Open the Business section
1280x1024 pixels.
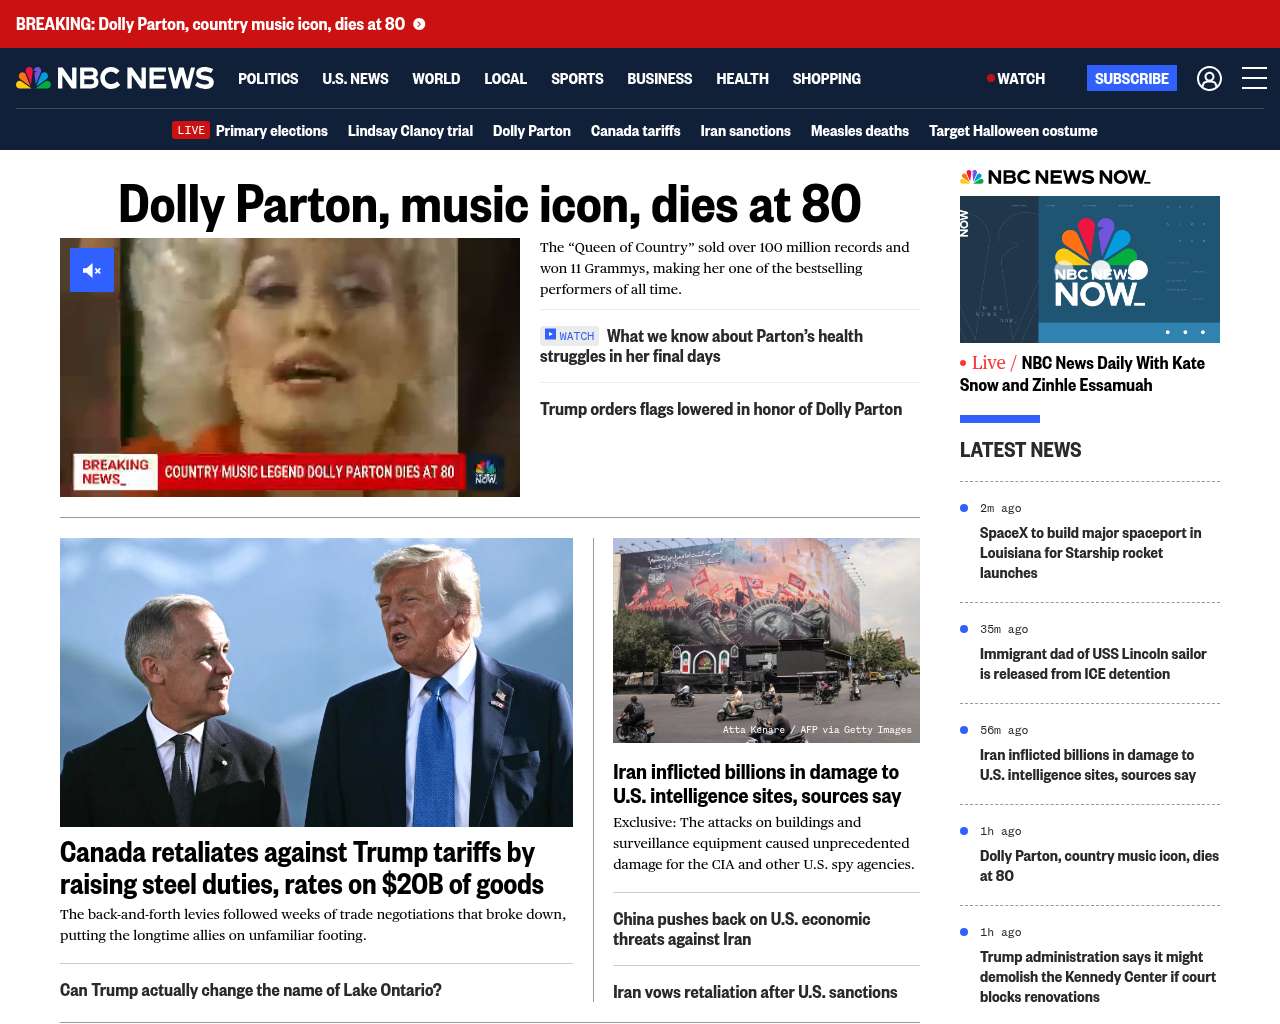coord(659,78)
